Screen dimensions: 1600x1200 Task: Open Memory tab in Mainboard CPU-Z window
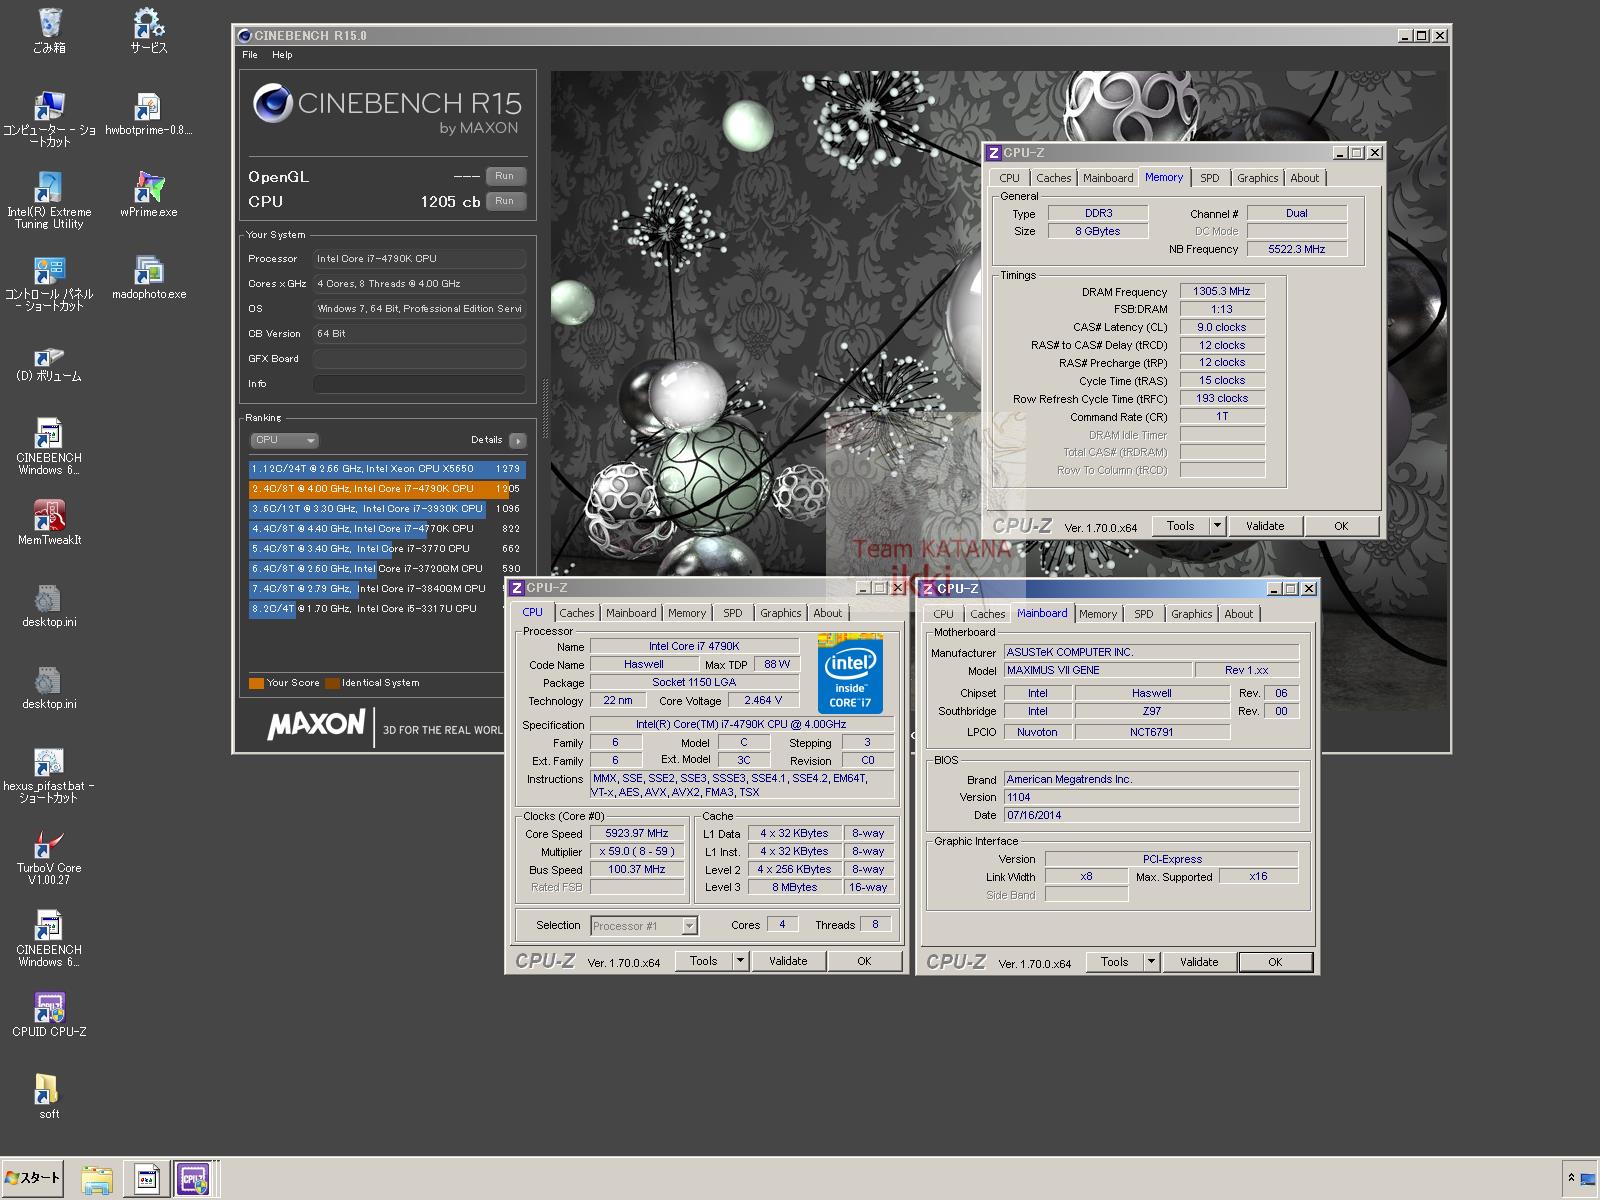[1097, 614]
